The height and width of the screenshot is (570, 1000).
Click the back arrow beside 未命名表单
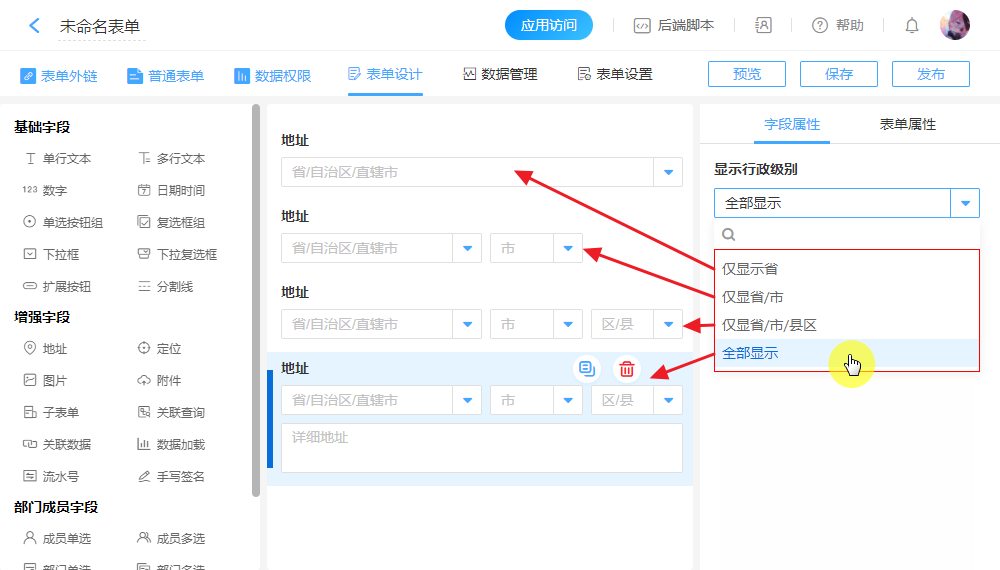coord(34,26)
